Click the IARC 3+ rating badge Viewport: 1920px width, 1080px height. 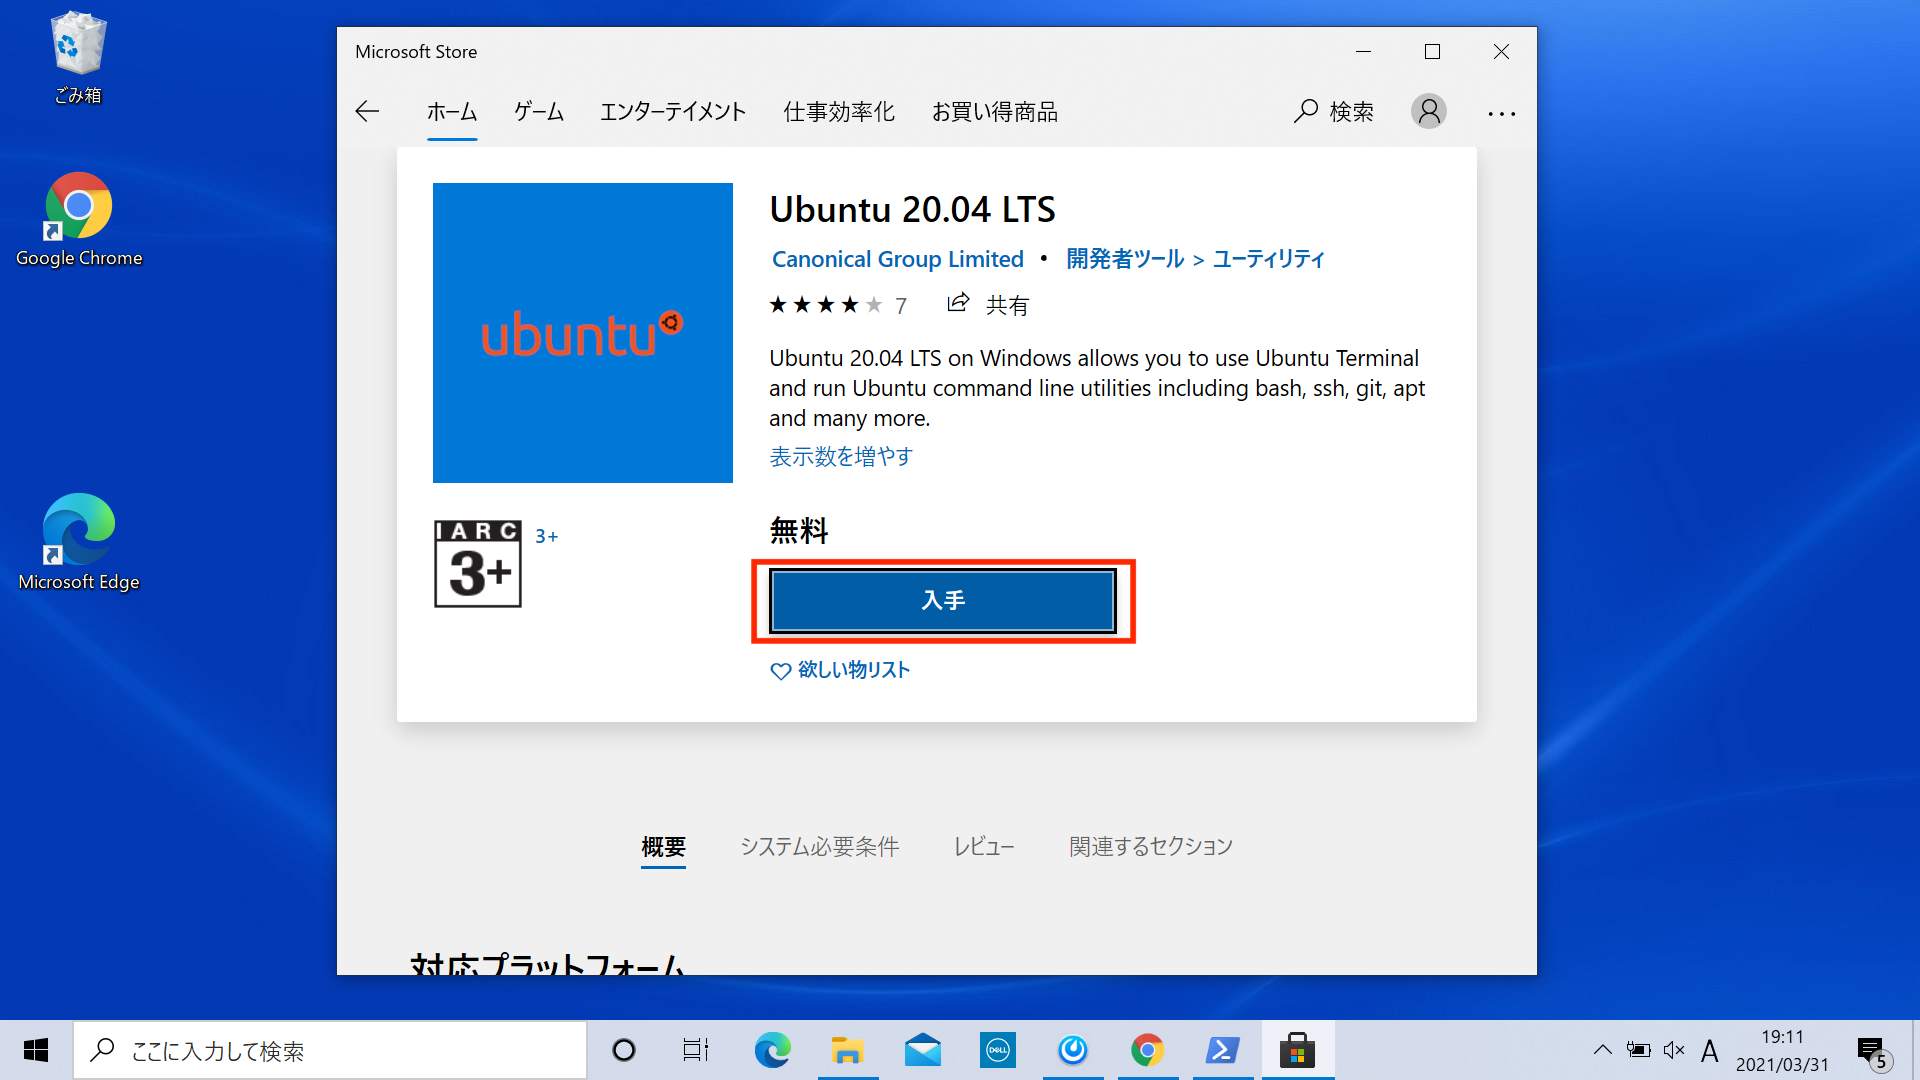477,564
